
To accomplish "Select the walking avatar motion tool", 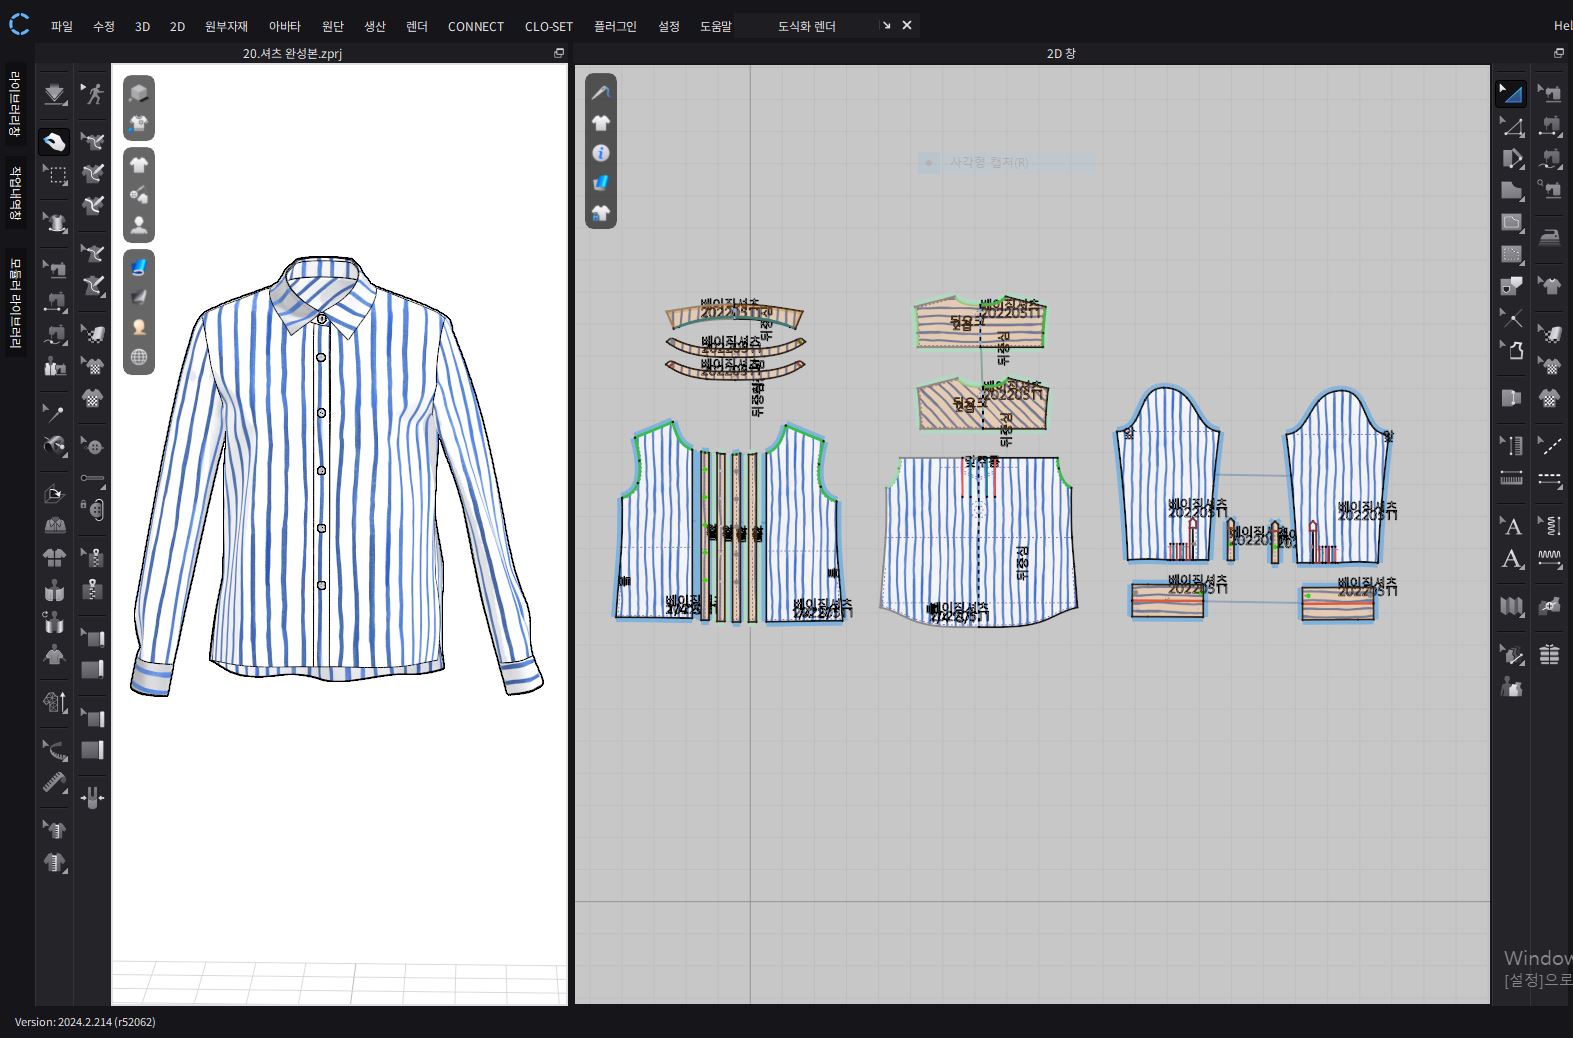I will pos(93,94).
